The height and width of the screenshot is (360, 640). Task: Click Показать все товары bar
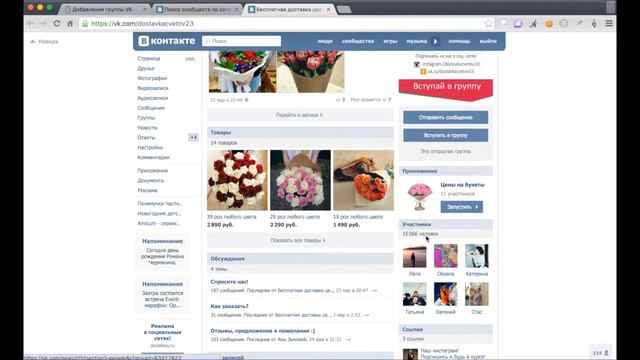(300, 240)
